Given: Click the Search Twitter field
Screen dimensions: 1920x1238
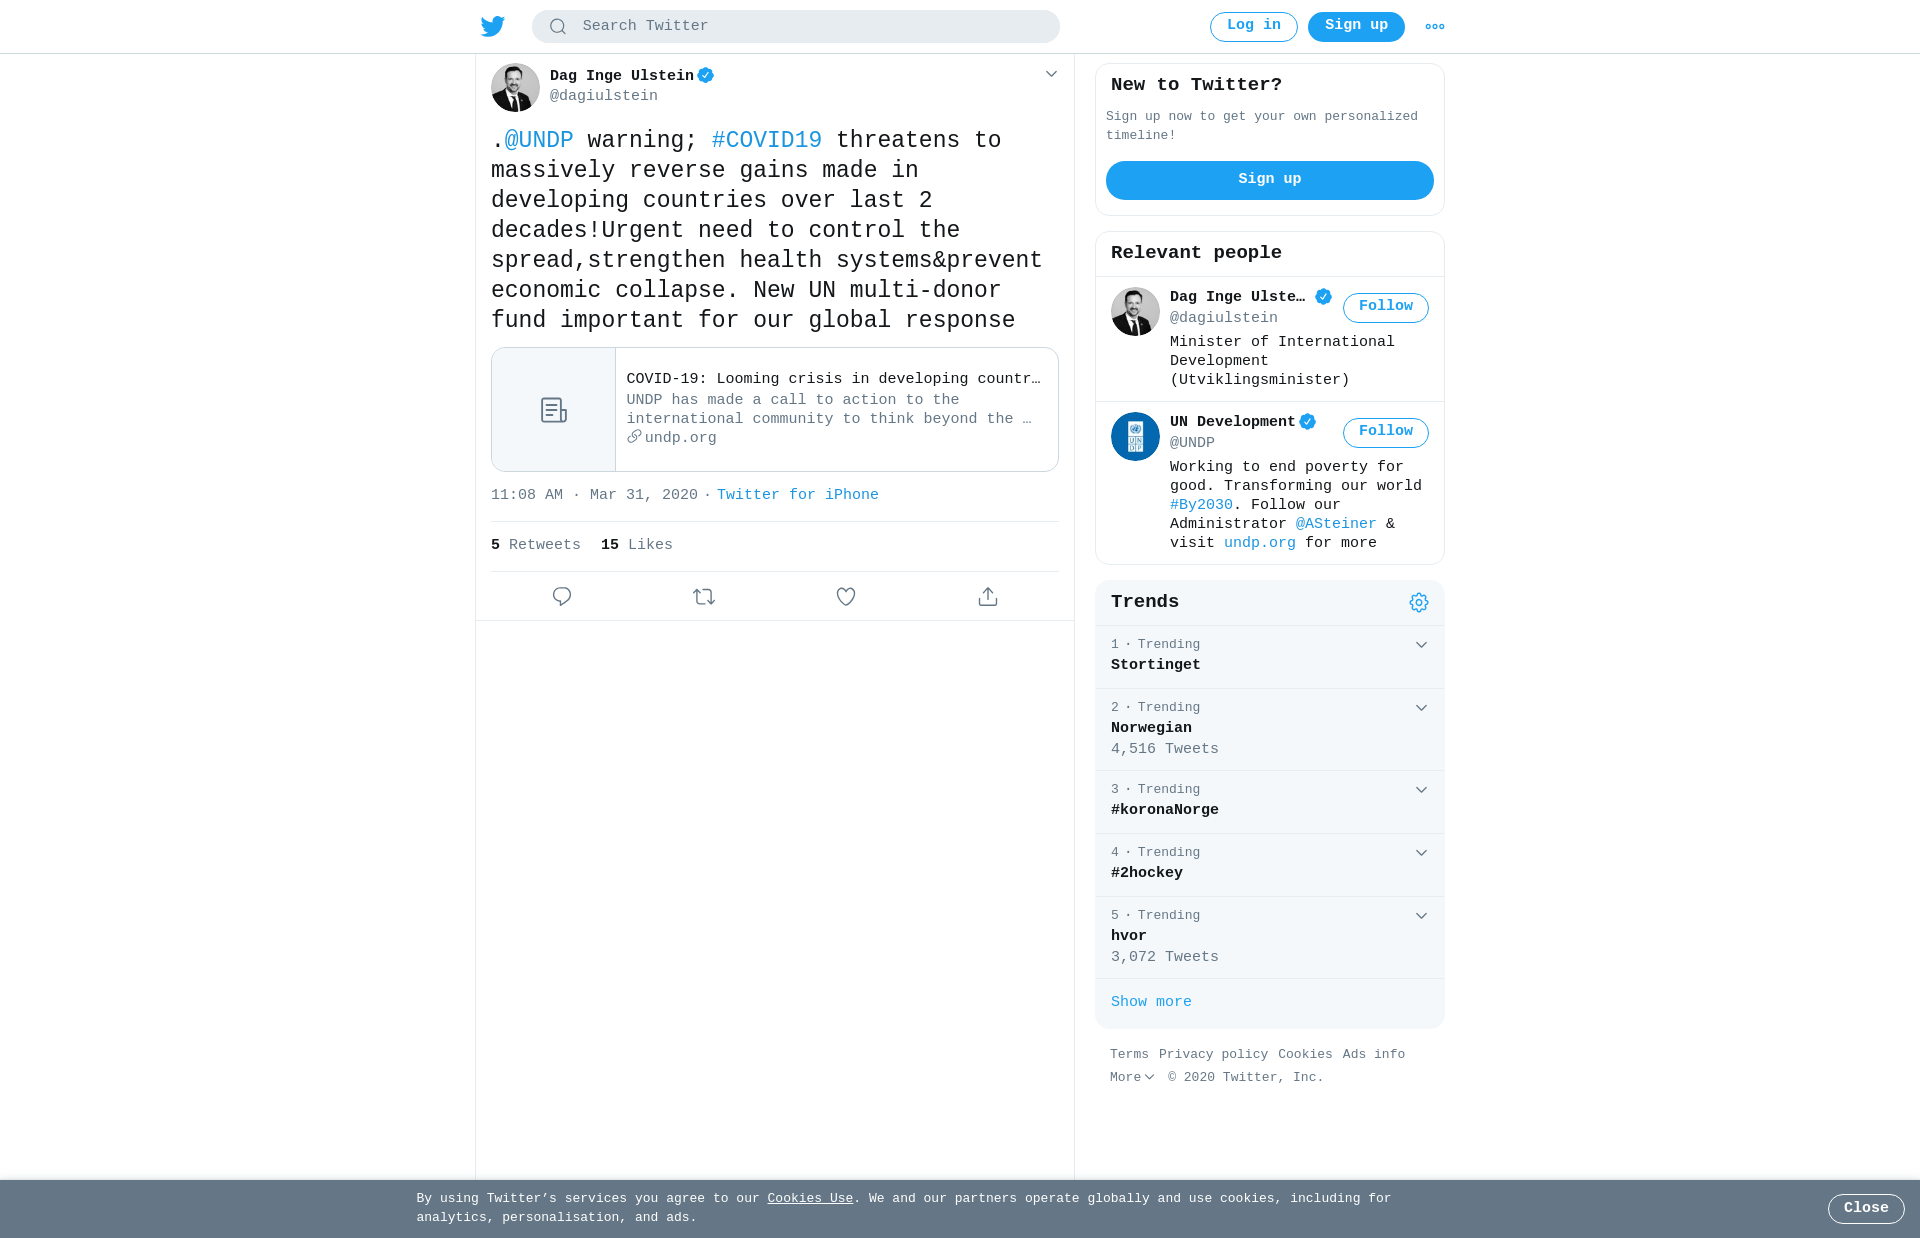Looking at the screenshot, I should [x=796, y=27].
